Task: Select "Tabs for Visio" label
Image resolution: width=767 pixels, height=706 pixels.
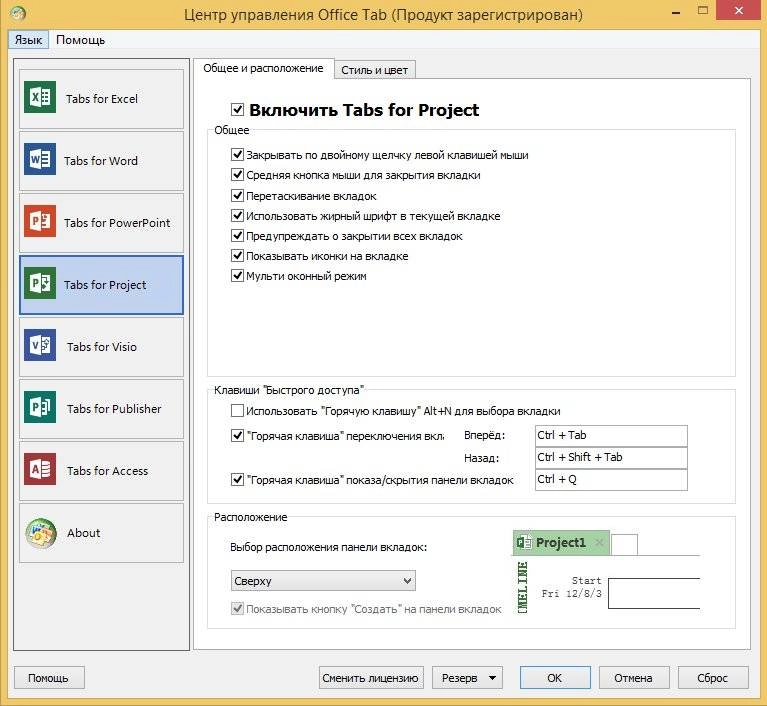Action: point(102,347)
